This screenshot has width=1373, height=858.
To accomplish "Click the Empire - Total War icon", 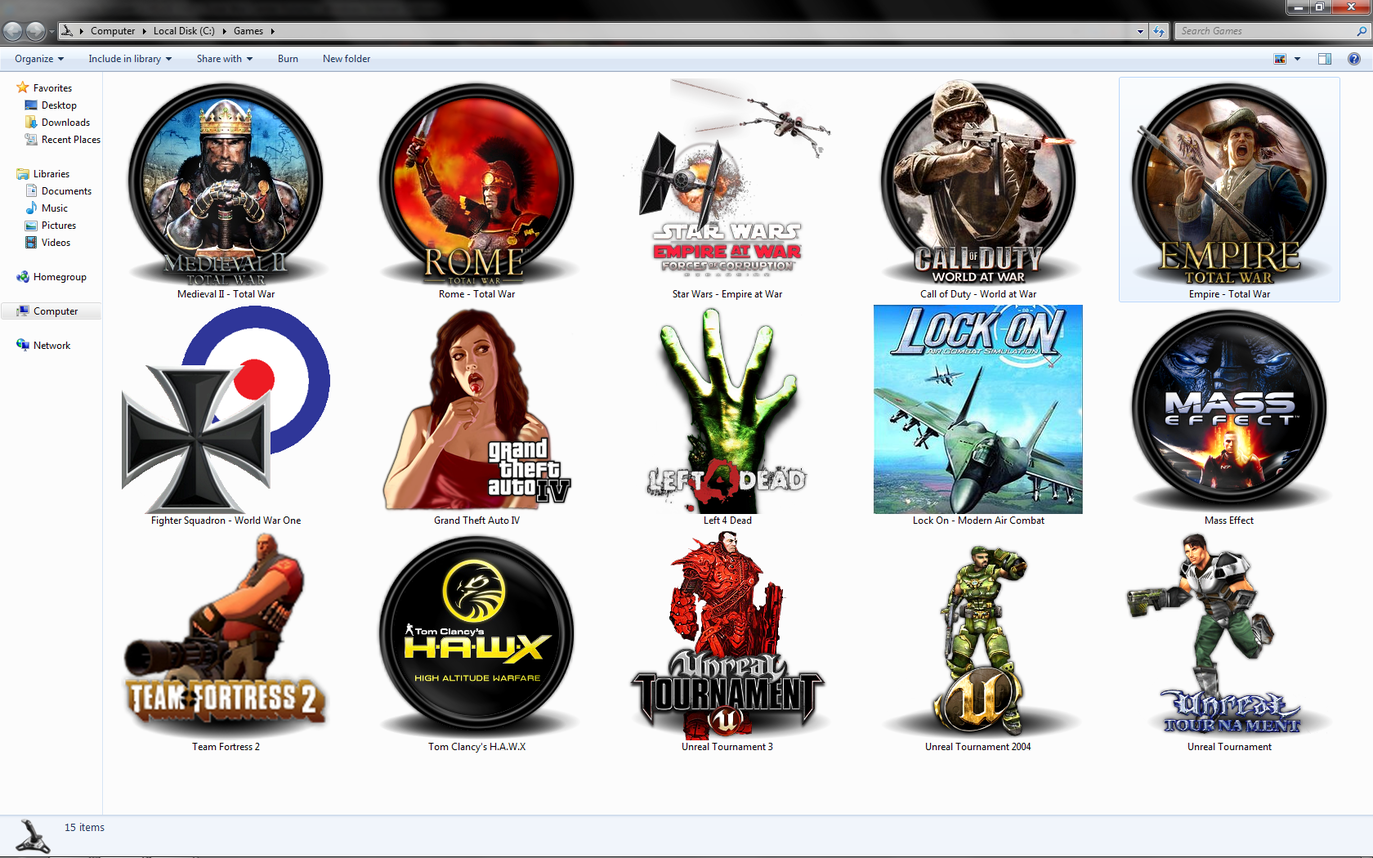I will [1229, 182].
